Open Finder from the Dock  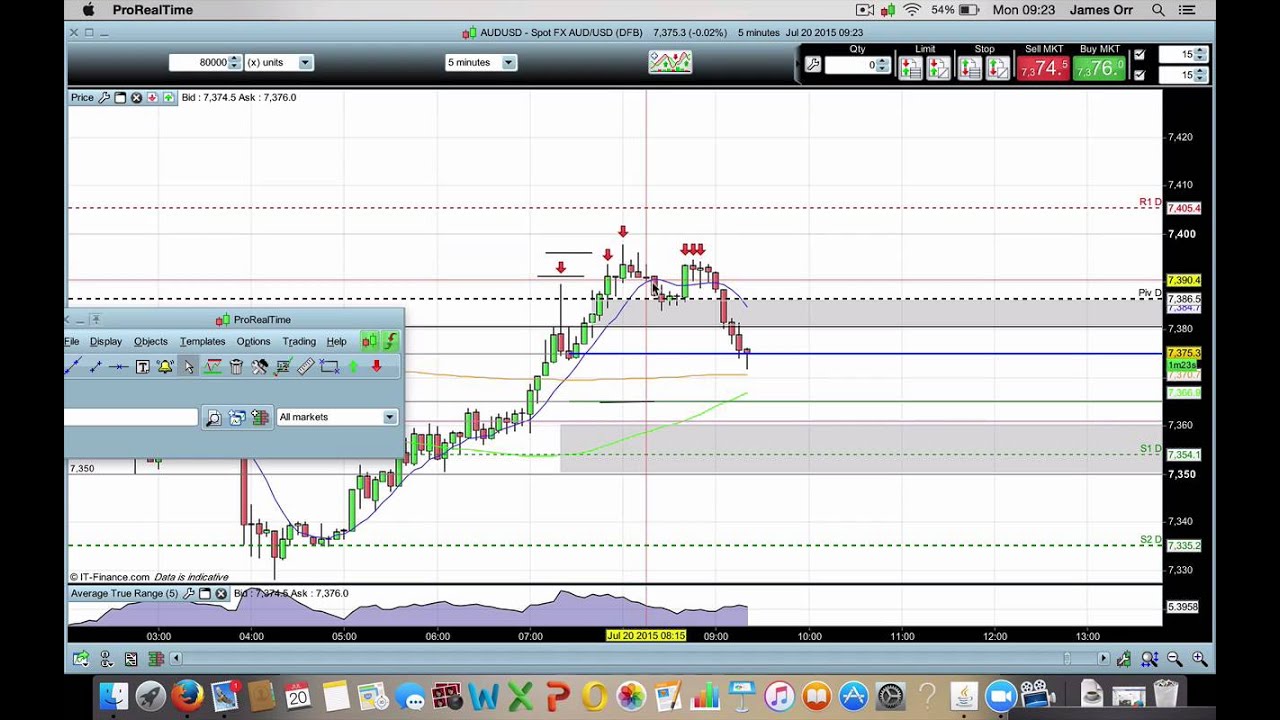[114, 695]
